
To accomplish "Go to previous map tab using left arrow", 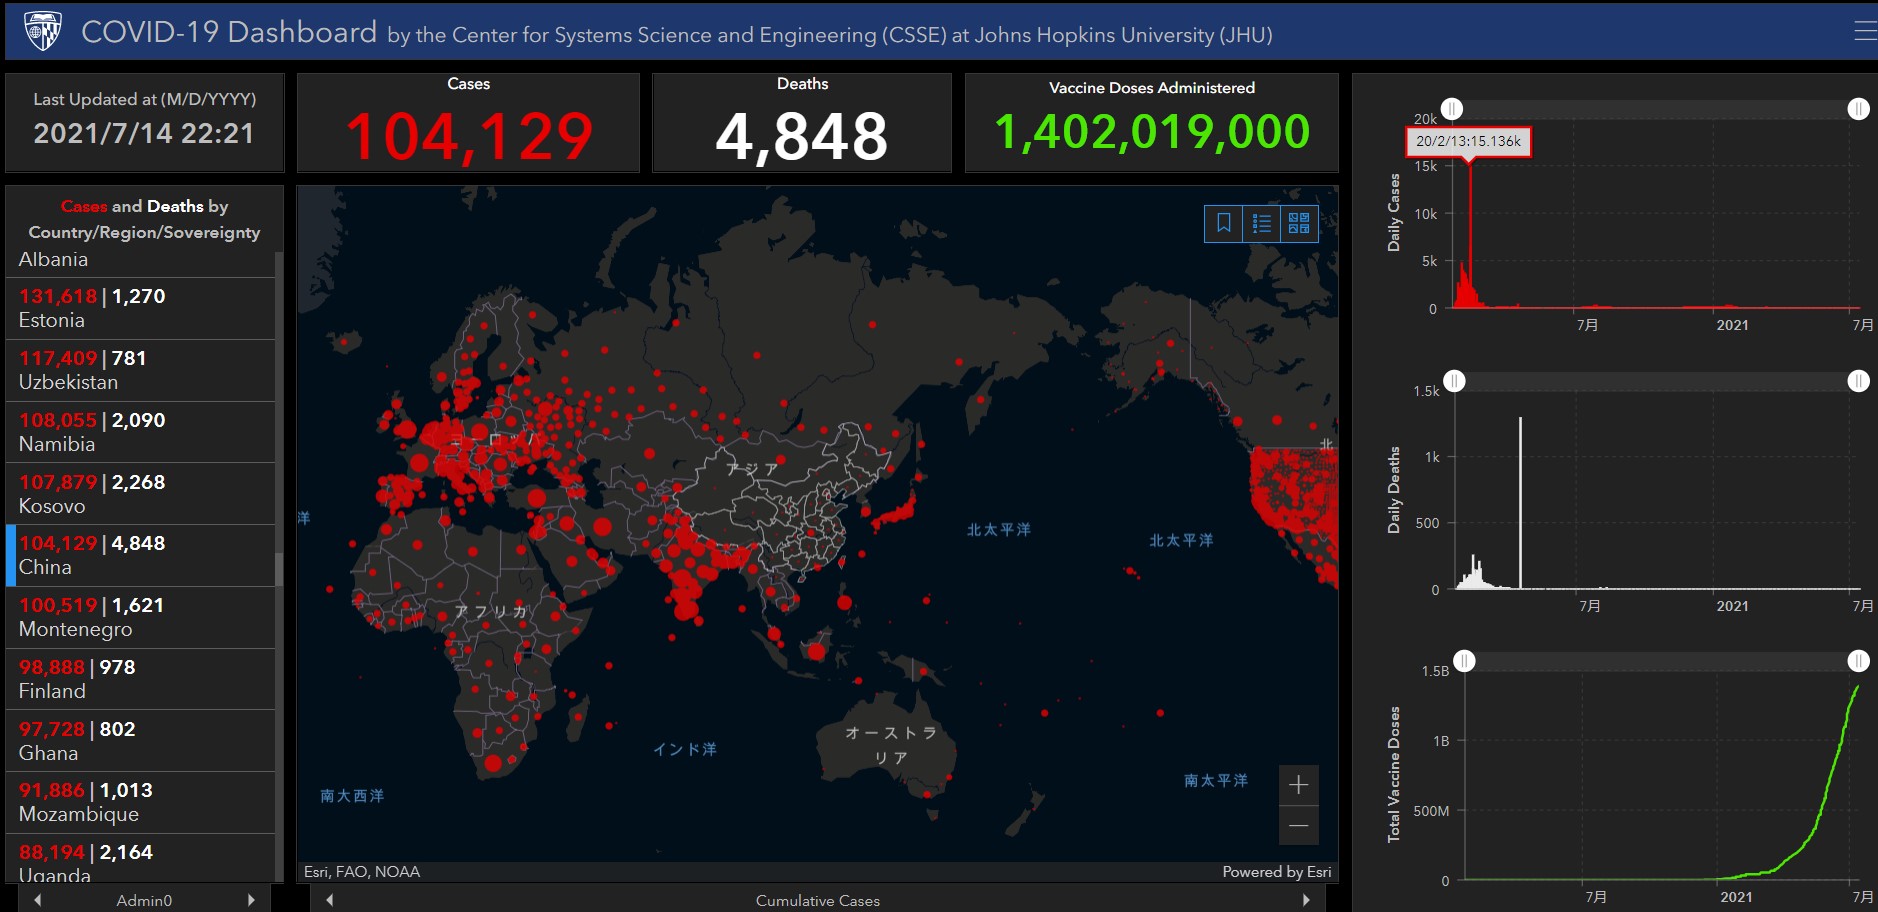I will pyautogui.click(x=329, y=900).
